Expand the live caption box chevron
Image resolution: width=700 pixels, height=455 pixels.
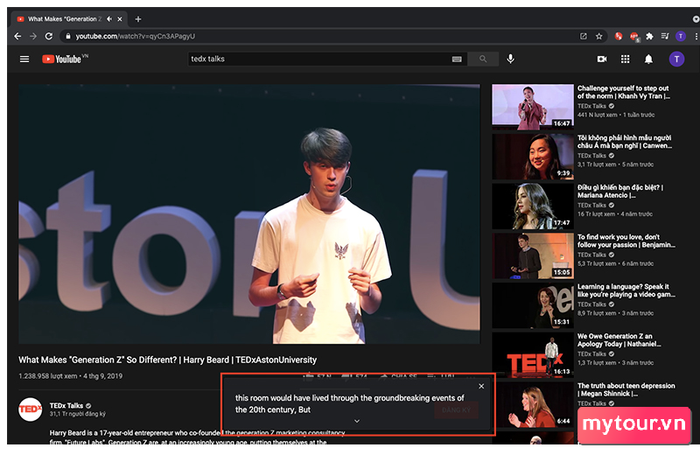357,421
